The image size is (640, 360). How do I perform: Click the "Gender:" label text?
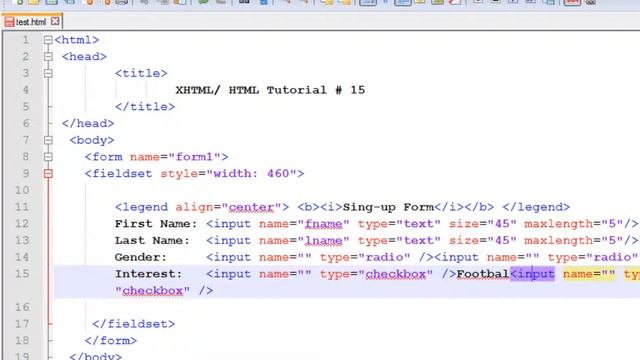pyautogui.click(x=141, y=257)
